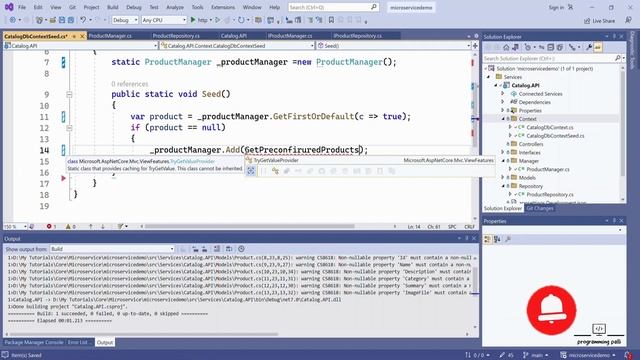Click Show All Files icon in Solution Explorer

pyautogui.click(x=560, y=48)
